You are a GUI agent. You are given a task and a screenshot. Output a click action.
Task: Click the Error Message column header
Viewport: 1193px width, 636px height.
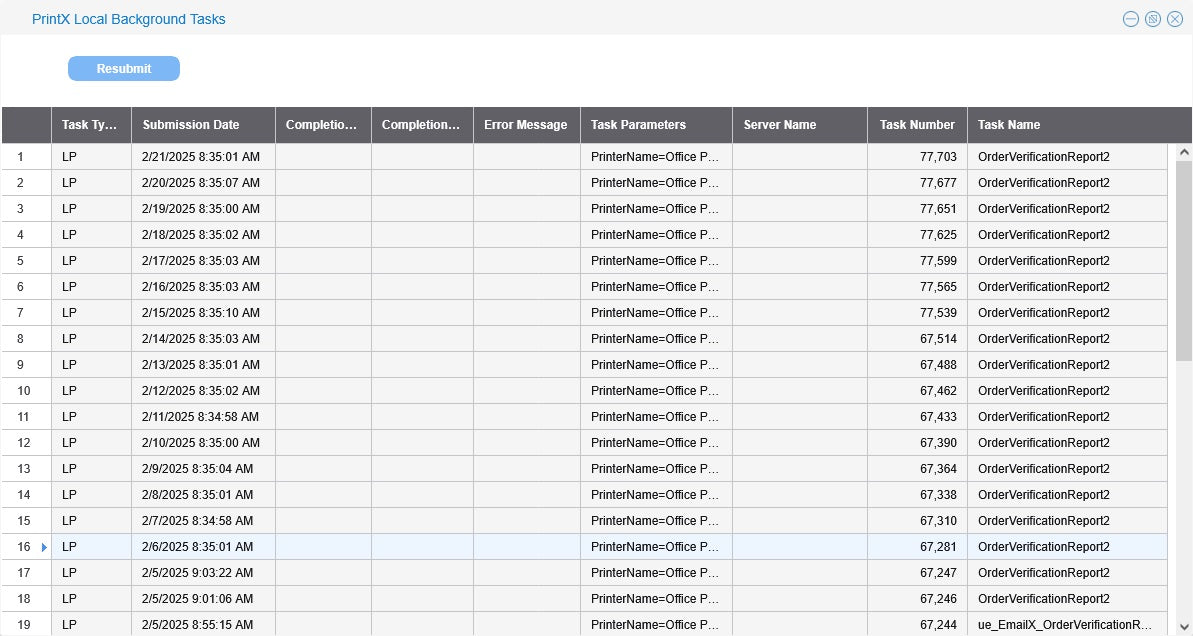(525, 125)
